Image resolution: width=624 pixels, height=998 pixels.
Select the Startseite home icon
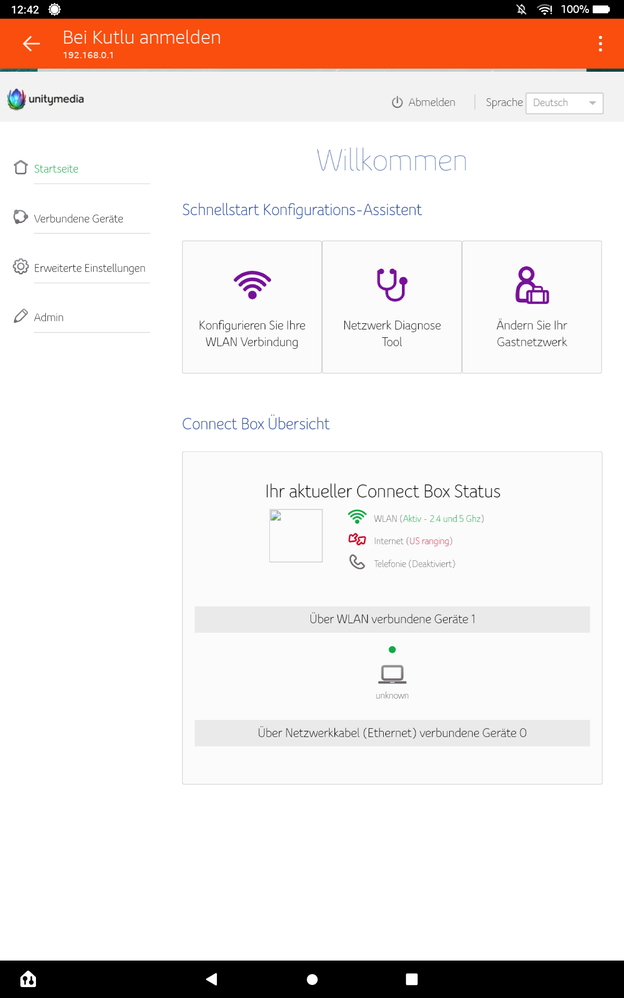pos(20,168)
